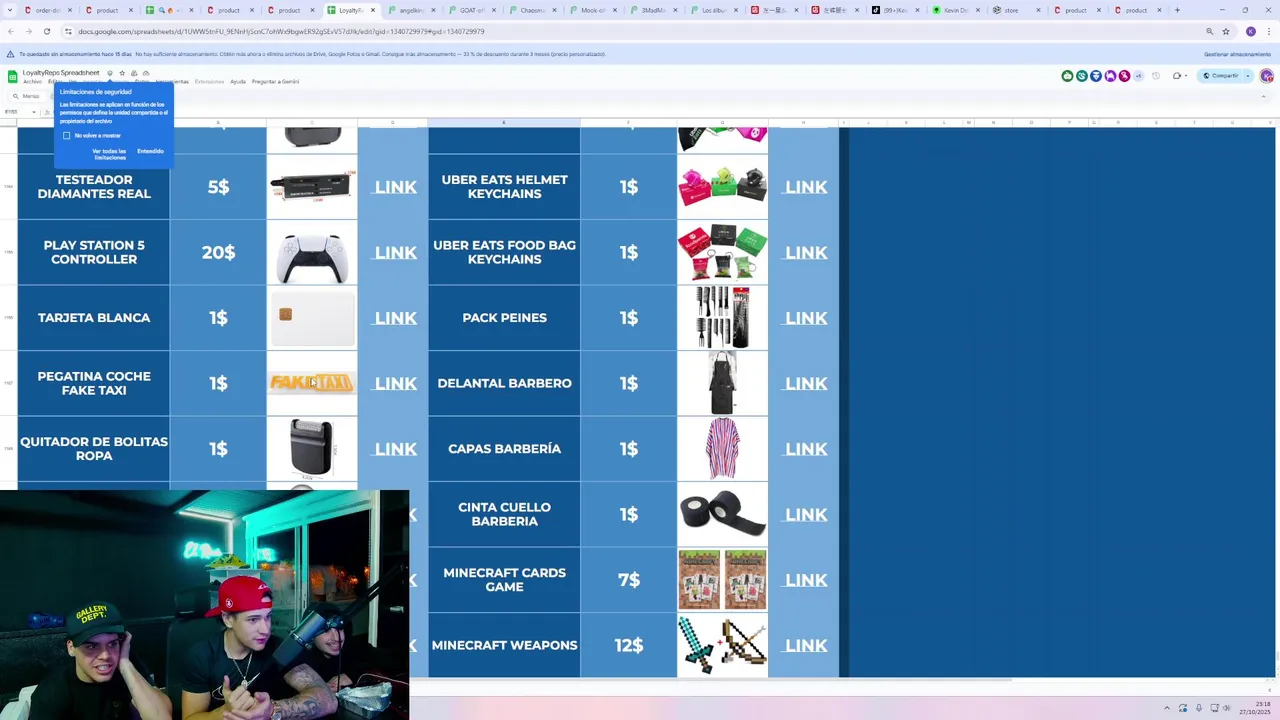
Task: Click the barber apron product image
Action: pos(722,383)
